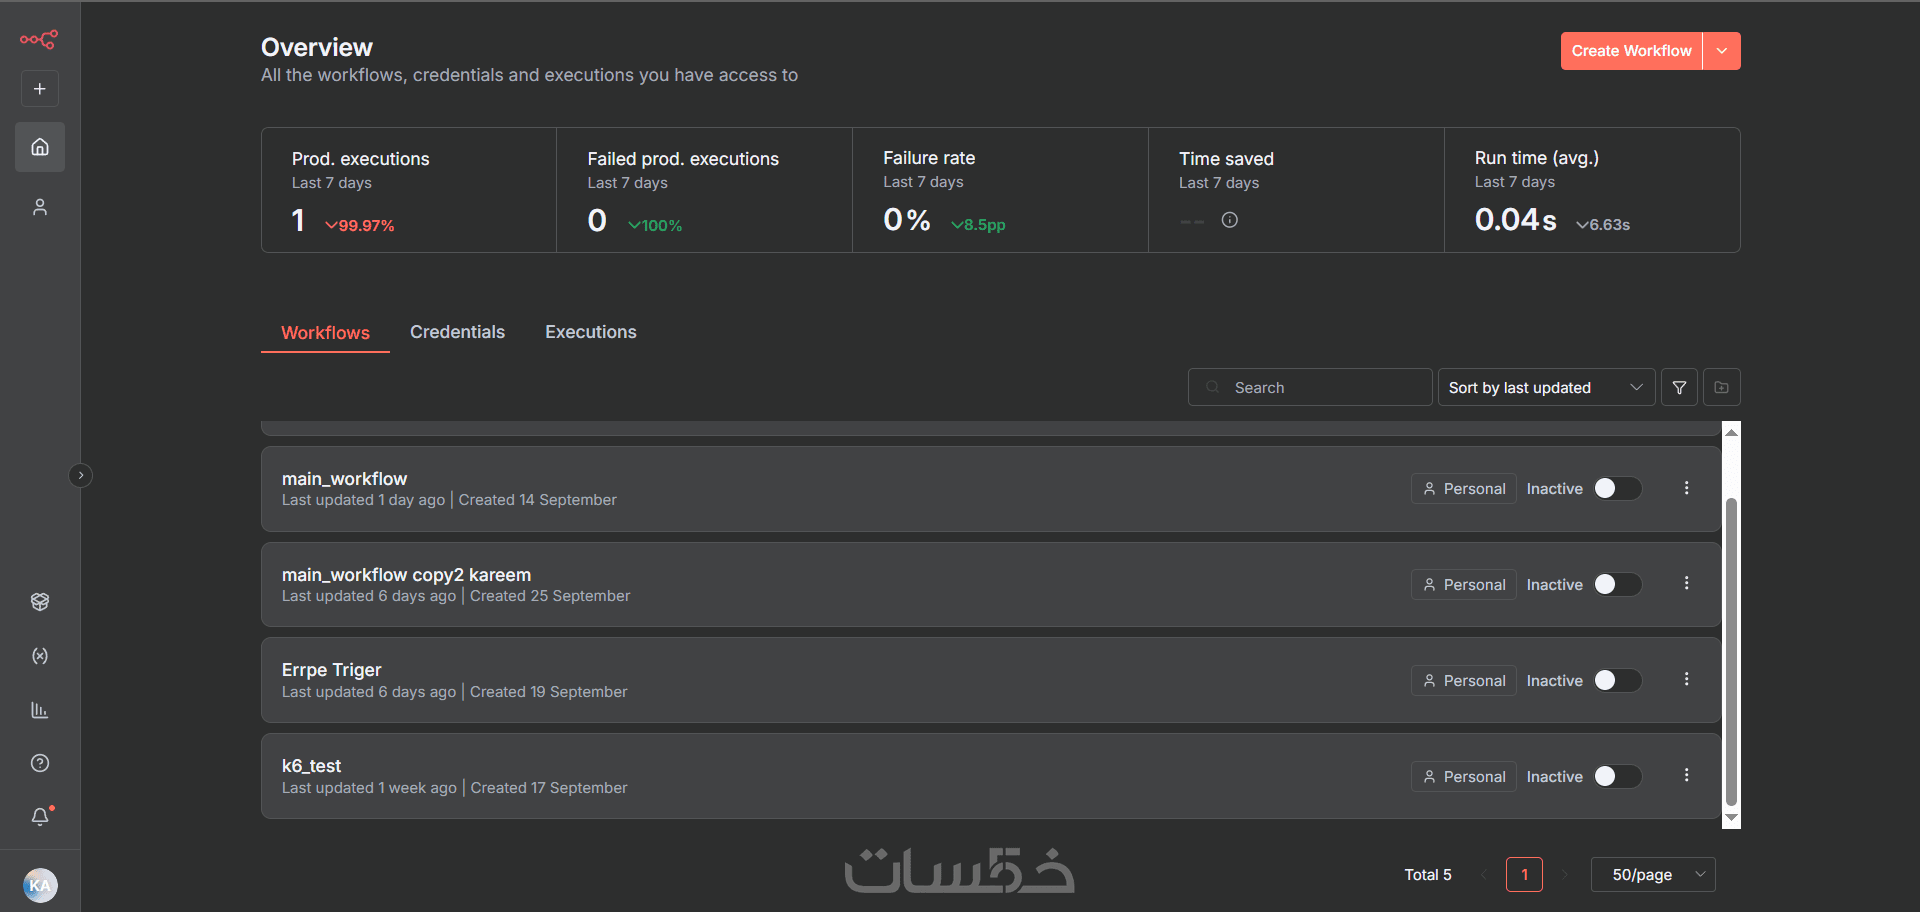Click the Personal badge on main_workflow
The image size is (1920, 912).
(x=1464, y=488)
